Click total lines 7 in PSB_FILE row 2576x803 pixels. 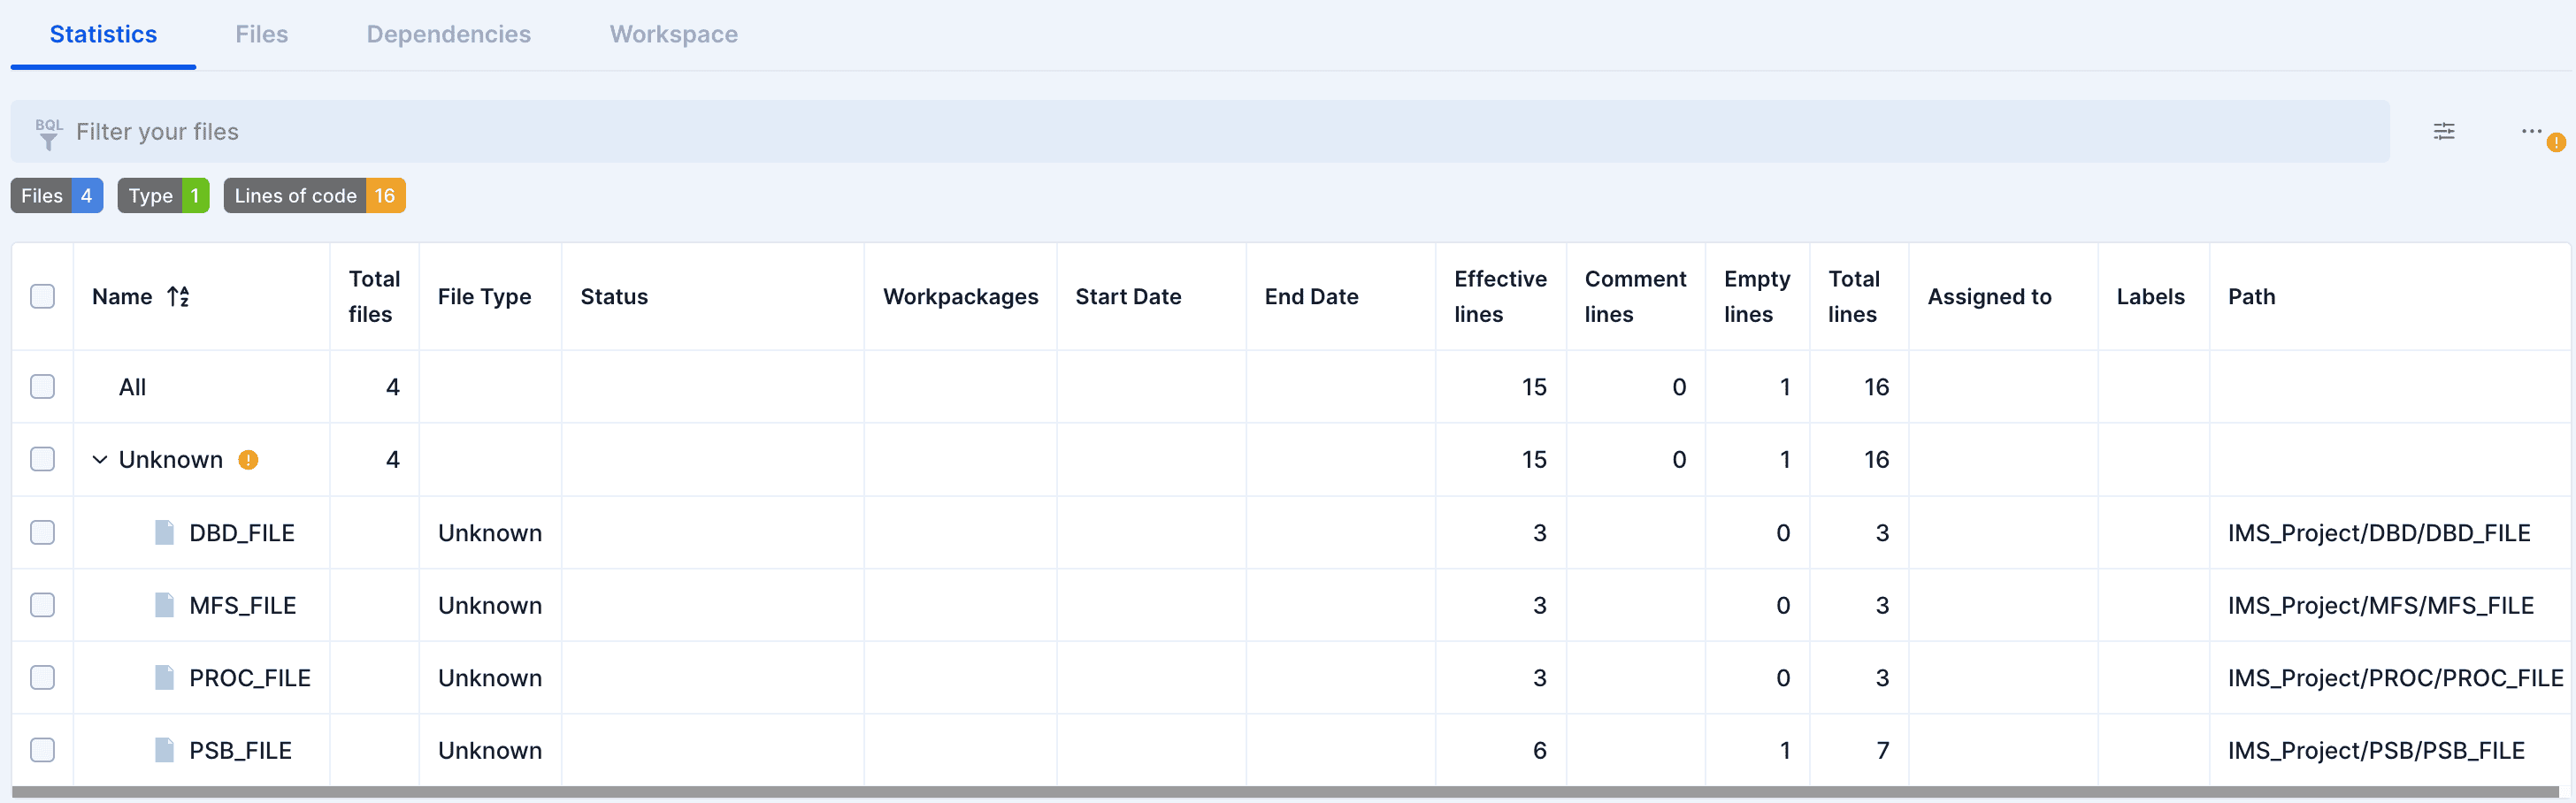click(x=1882, y=750)
